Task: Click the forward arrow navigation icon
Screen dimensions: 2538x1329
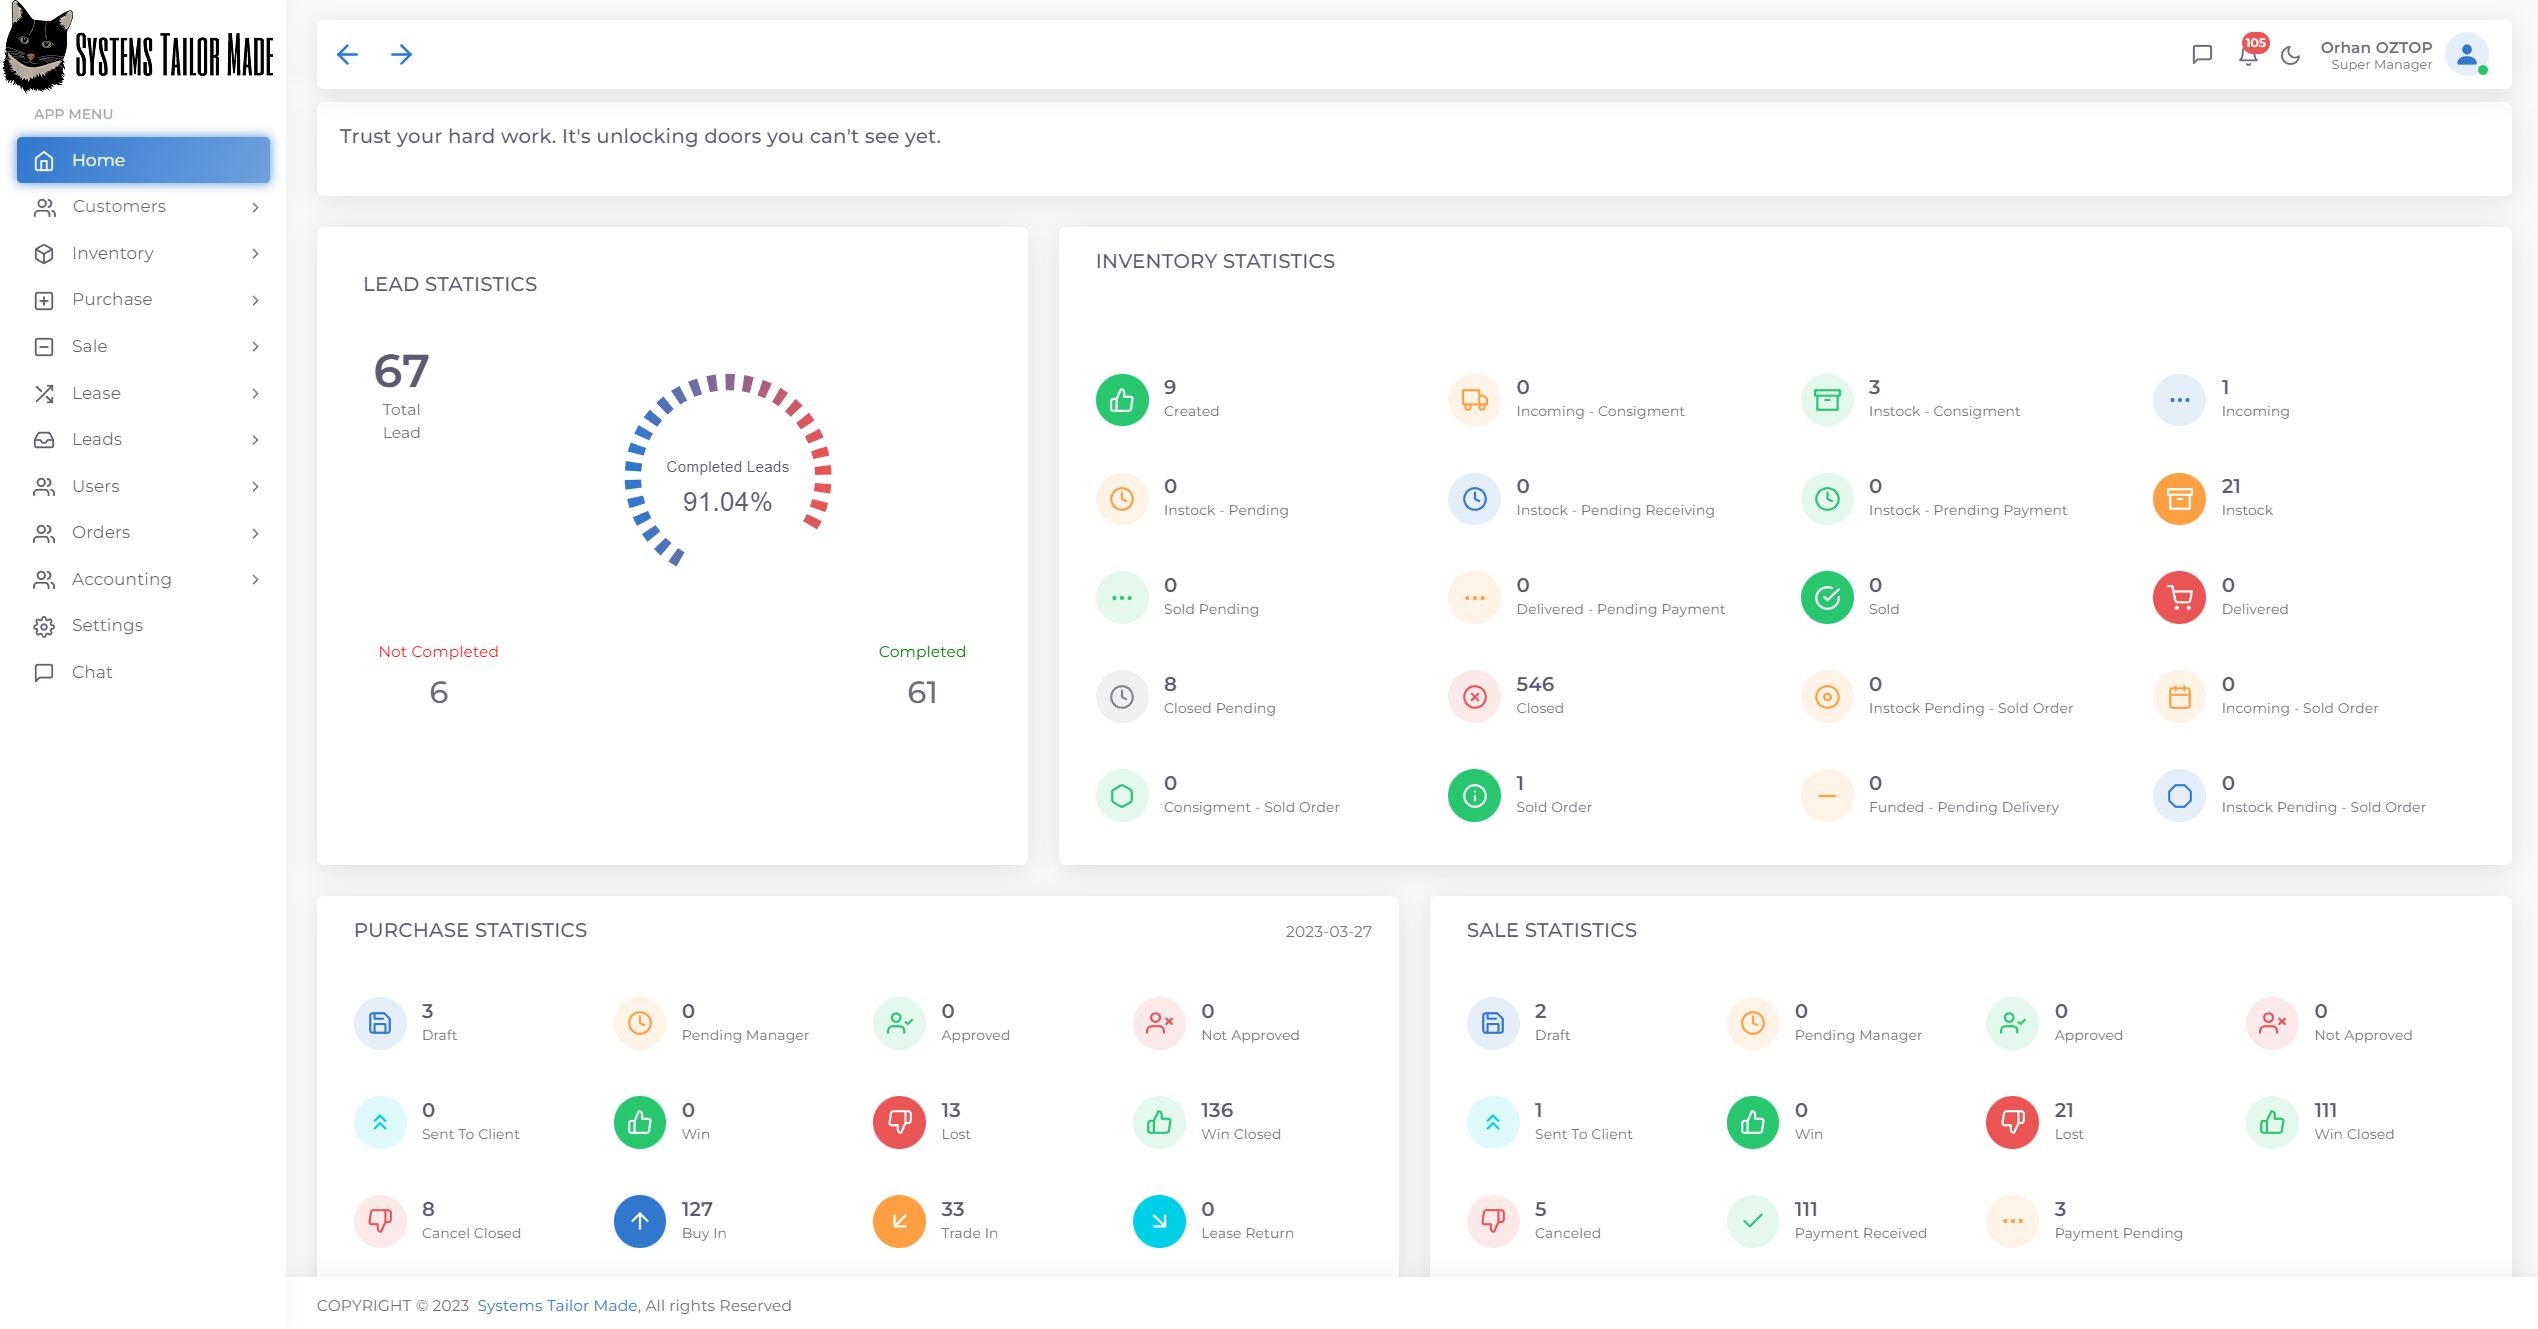Action: 401,55
